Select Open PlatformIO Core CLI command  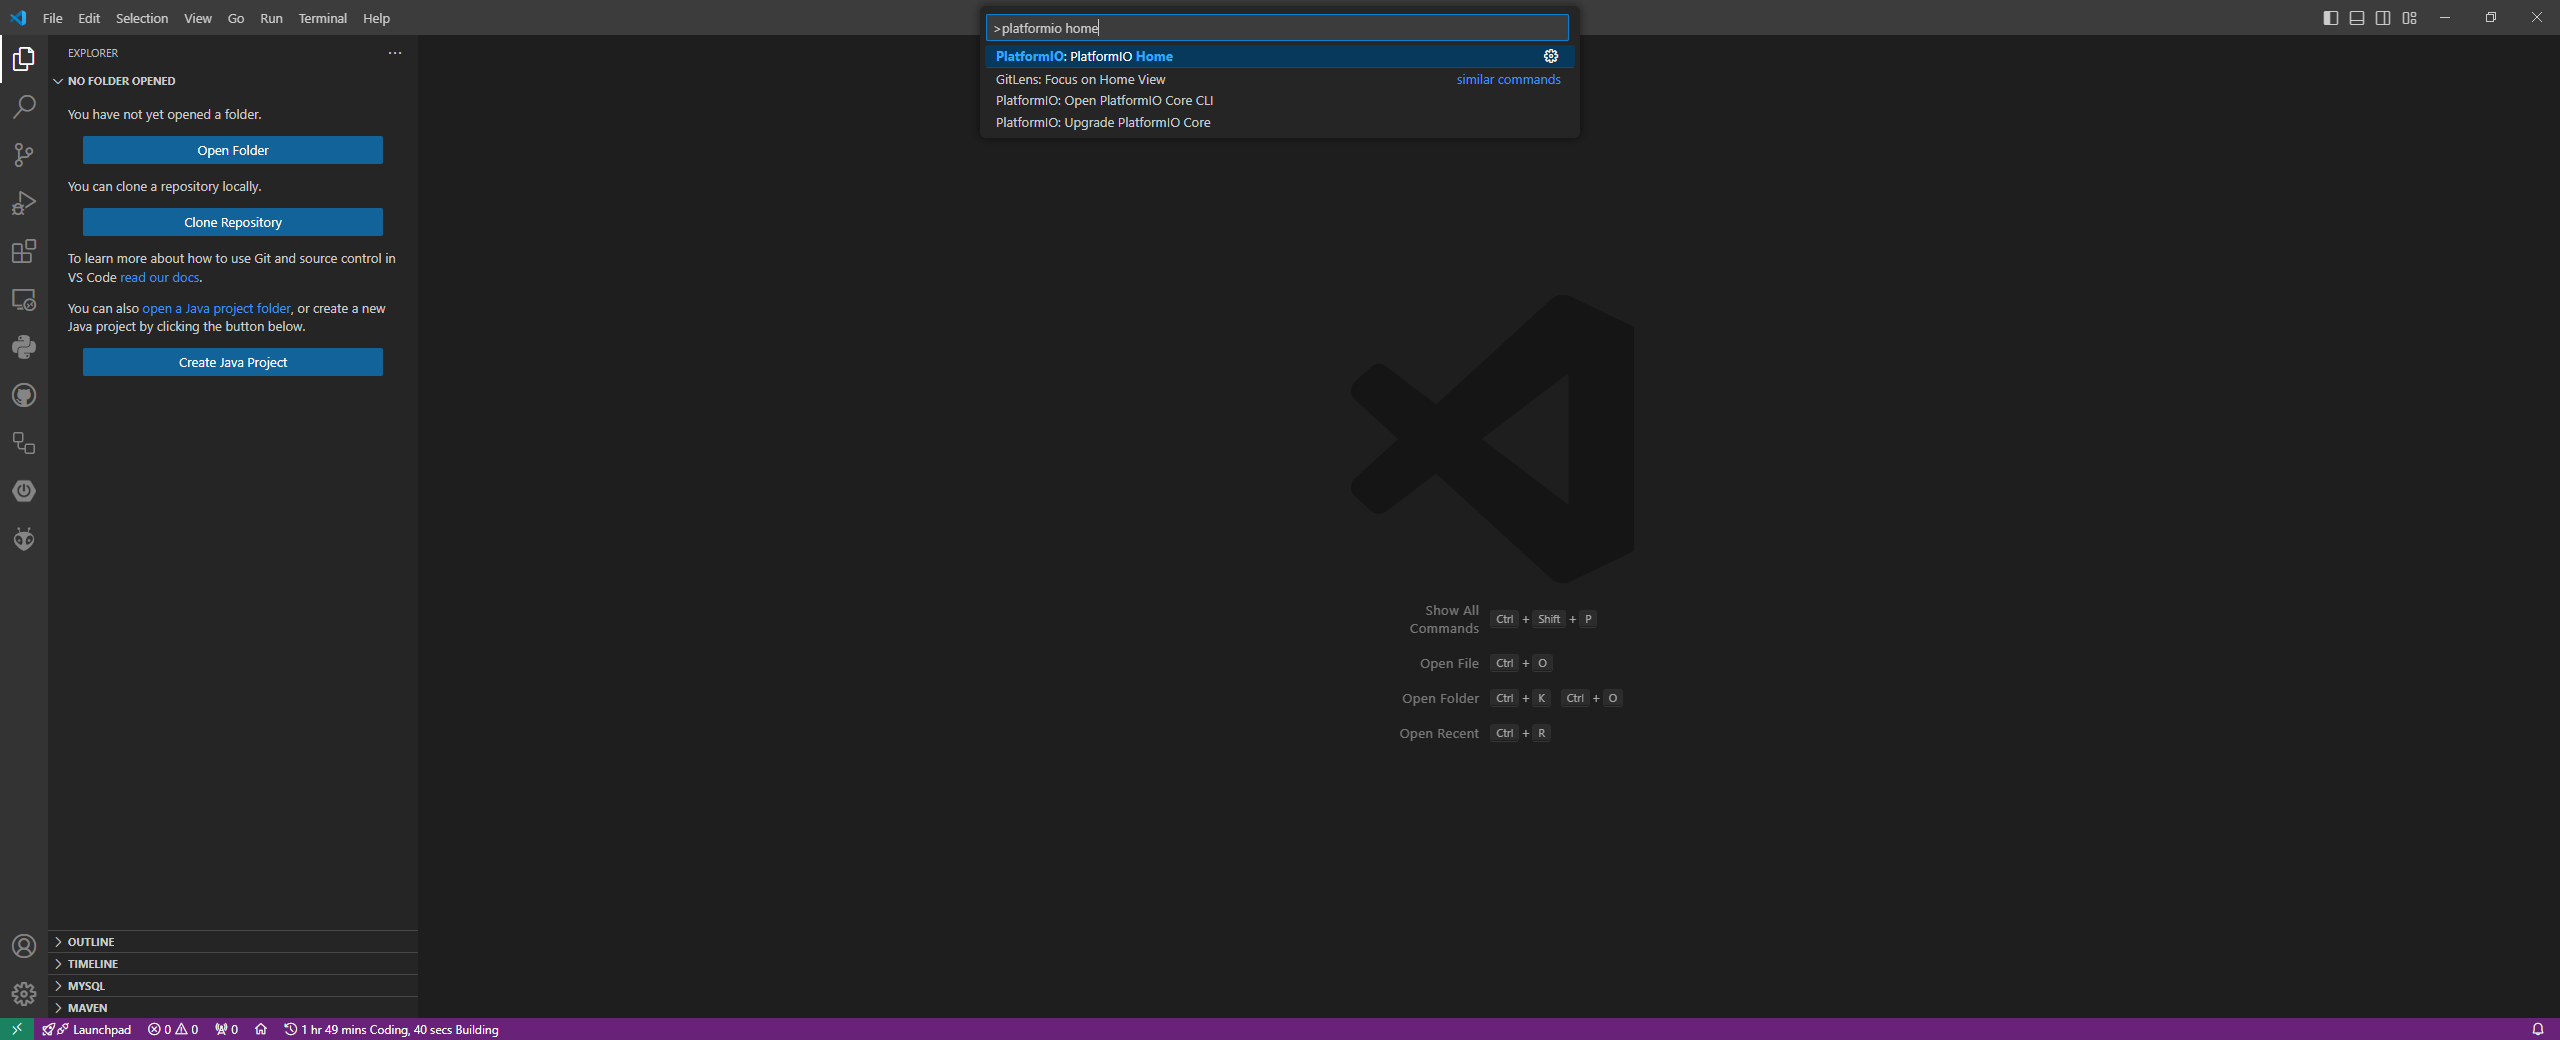[x=1279, y=101]
